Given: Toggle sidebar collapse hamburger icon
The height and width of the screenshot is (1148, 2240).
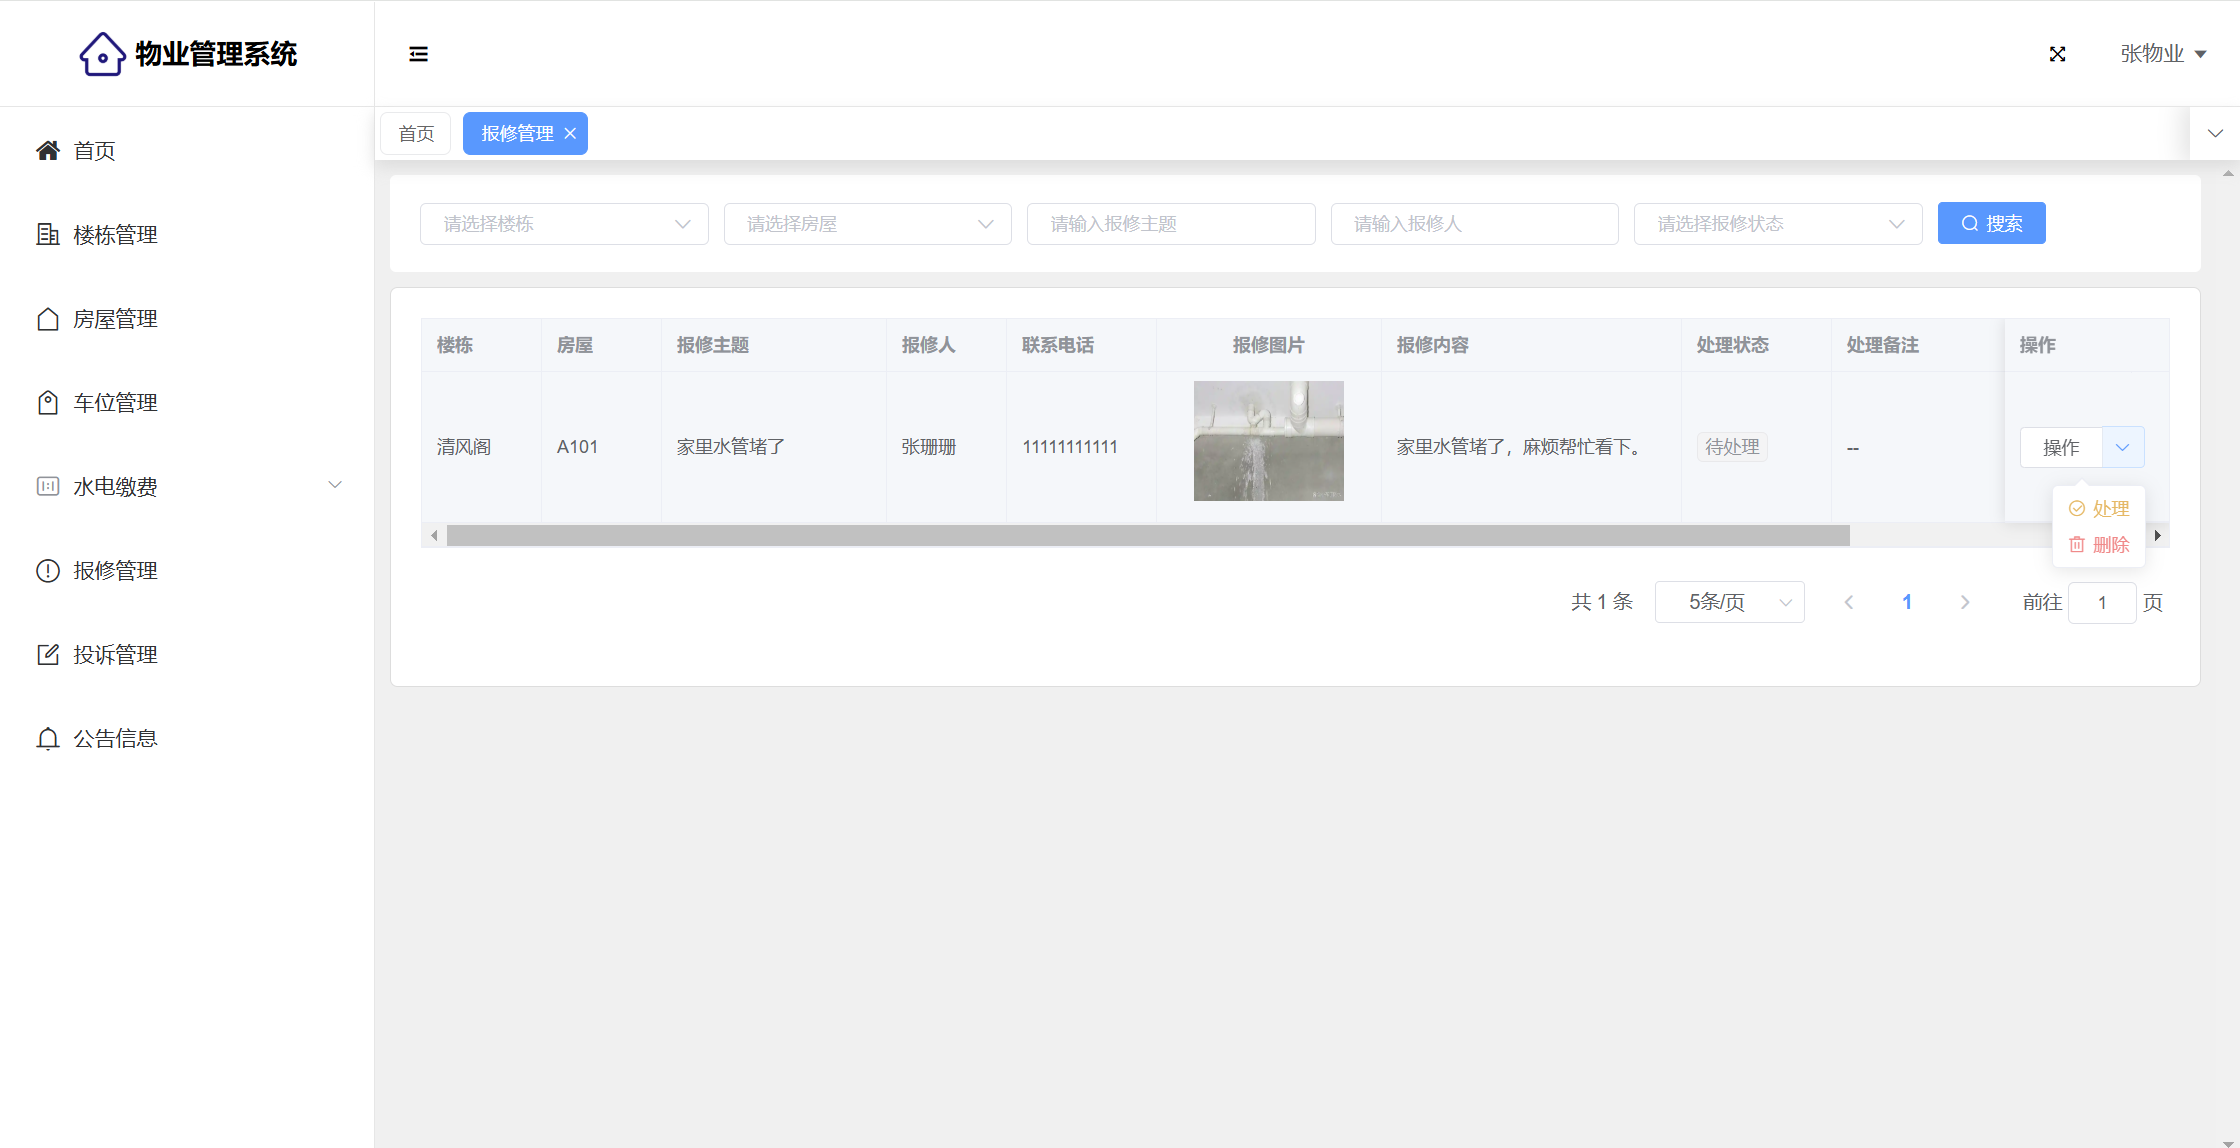Looking at the screenshot, I should tap(418, 54).
